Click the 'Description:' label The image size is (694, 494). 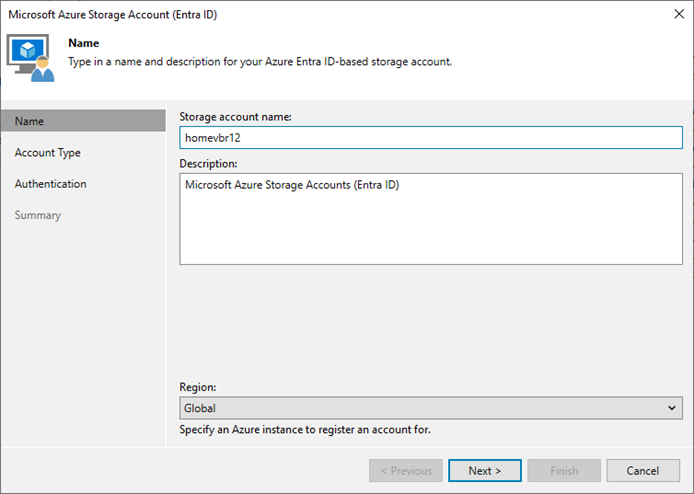coord(208,164)
